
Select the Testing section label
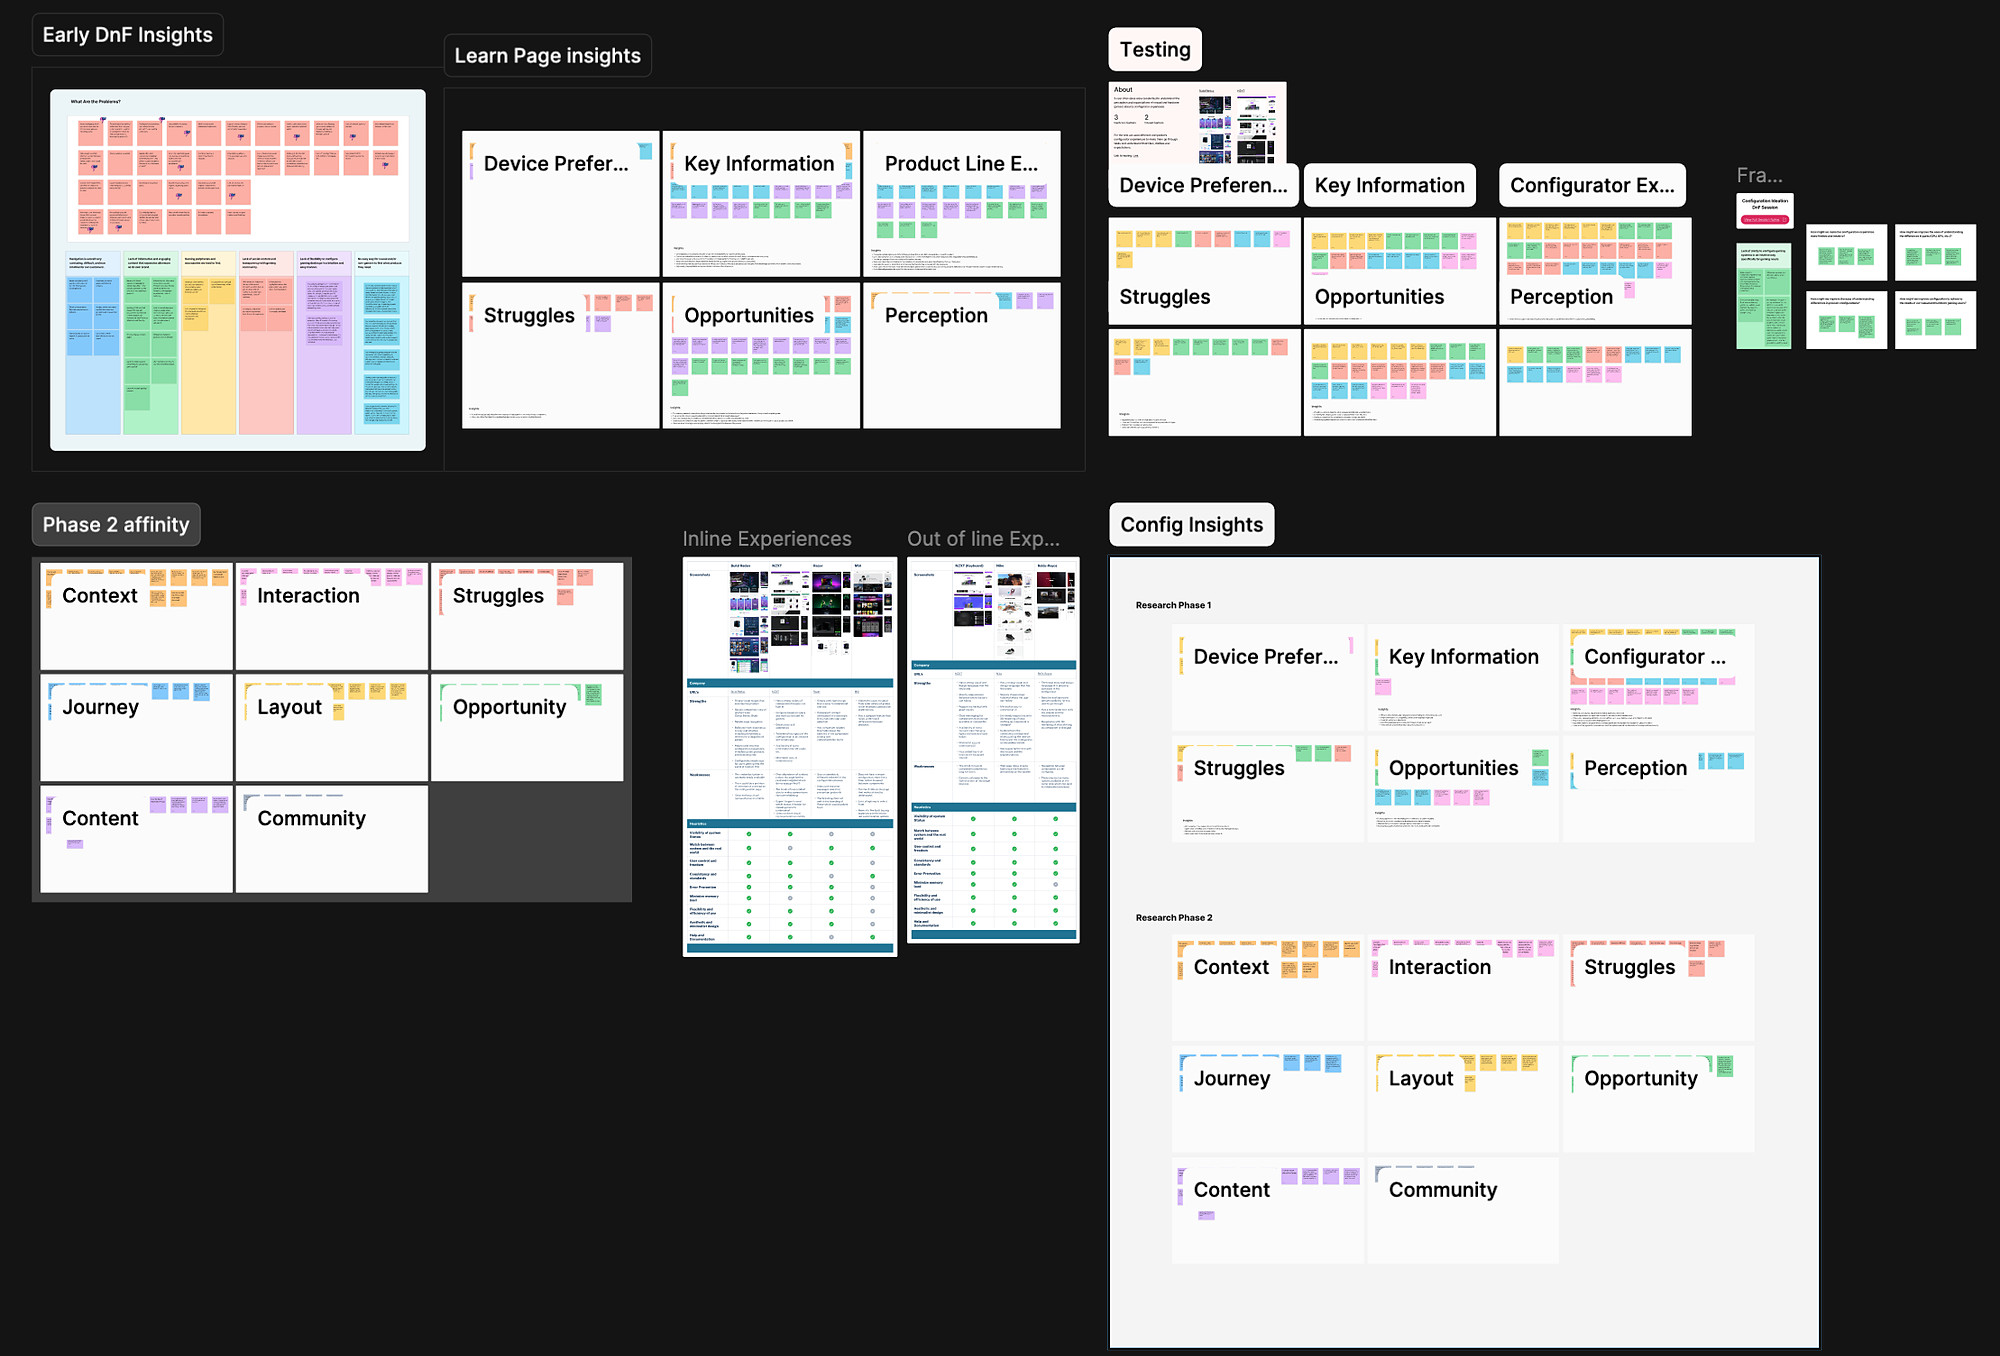click(x=1155, y=50)
